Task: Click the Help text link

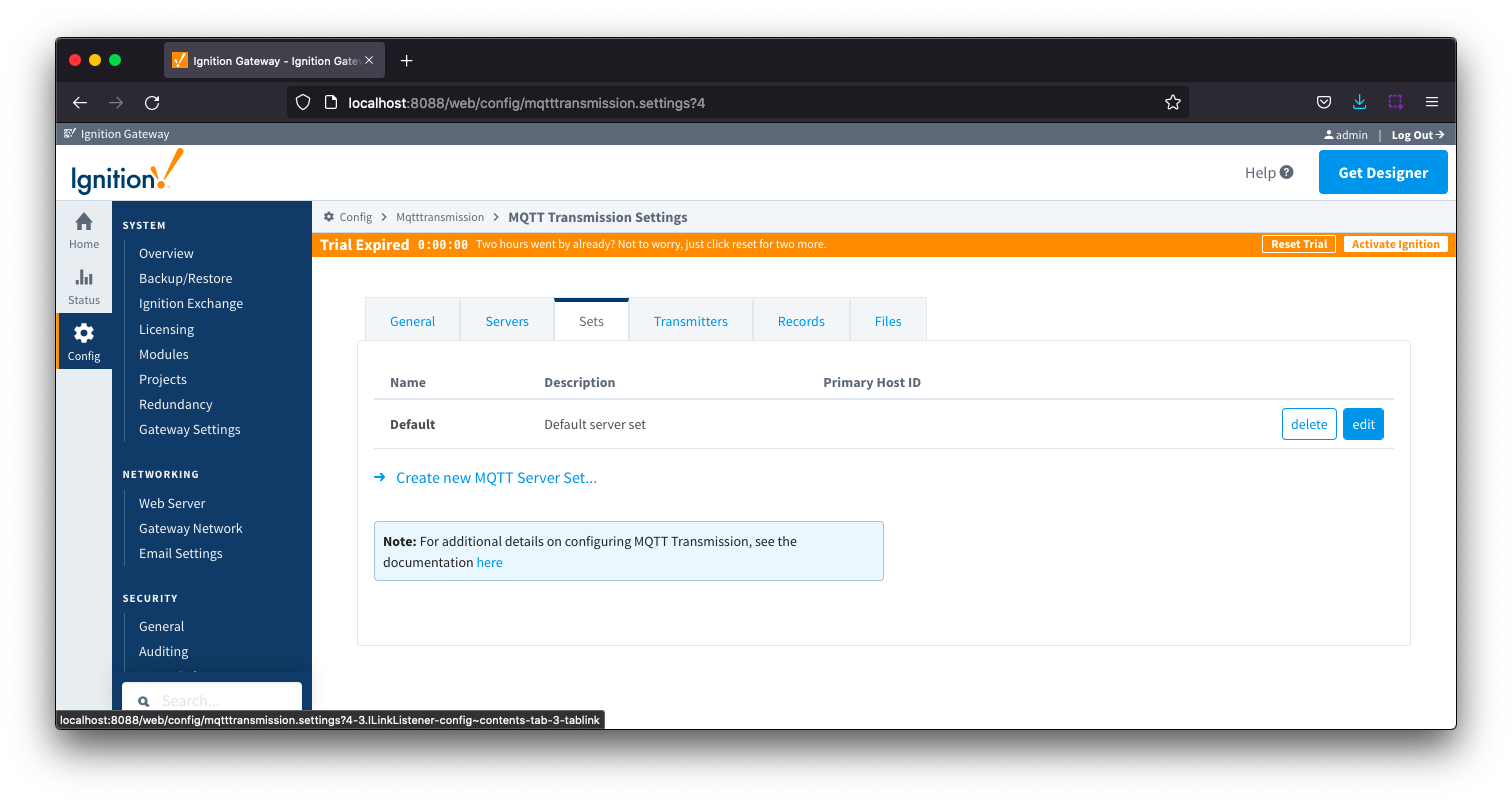Action: (1260, 172)
